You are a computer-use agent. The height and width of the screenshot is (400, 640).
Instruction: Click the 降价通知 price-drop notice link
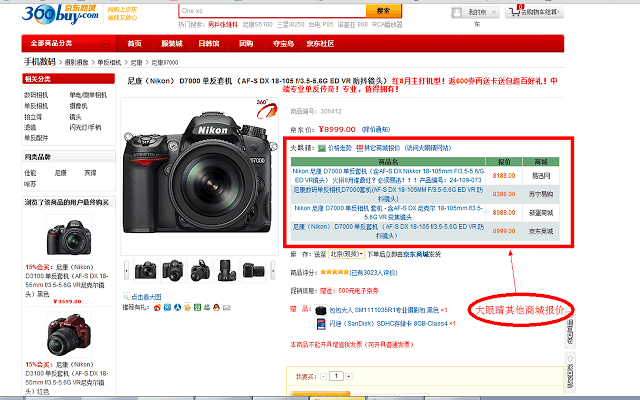(376, 129)
